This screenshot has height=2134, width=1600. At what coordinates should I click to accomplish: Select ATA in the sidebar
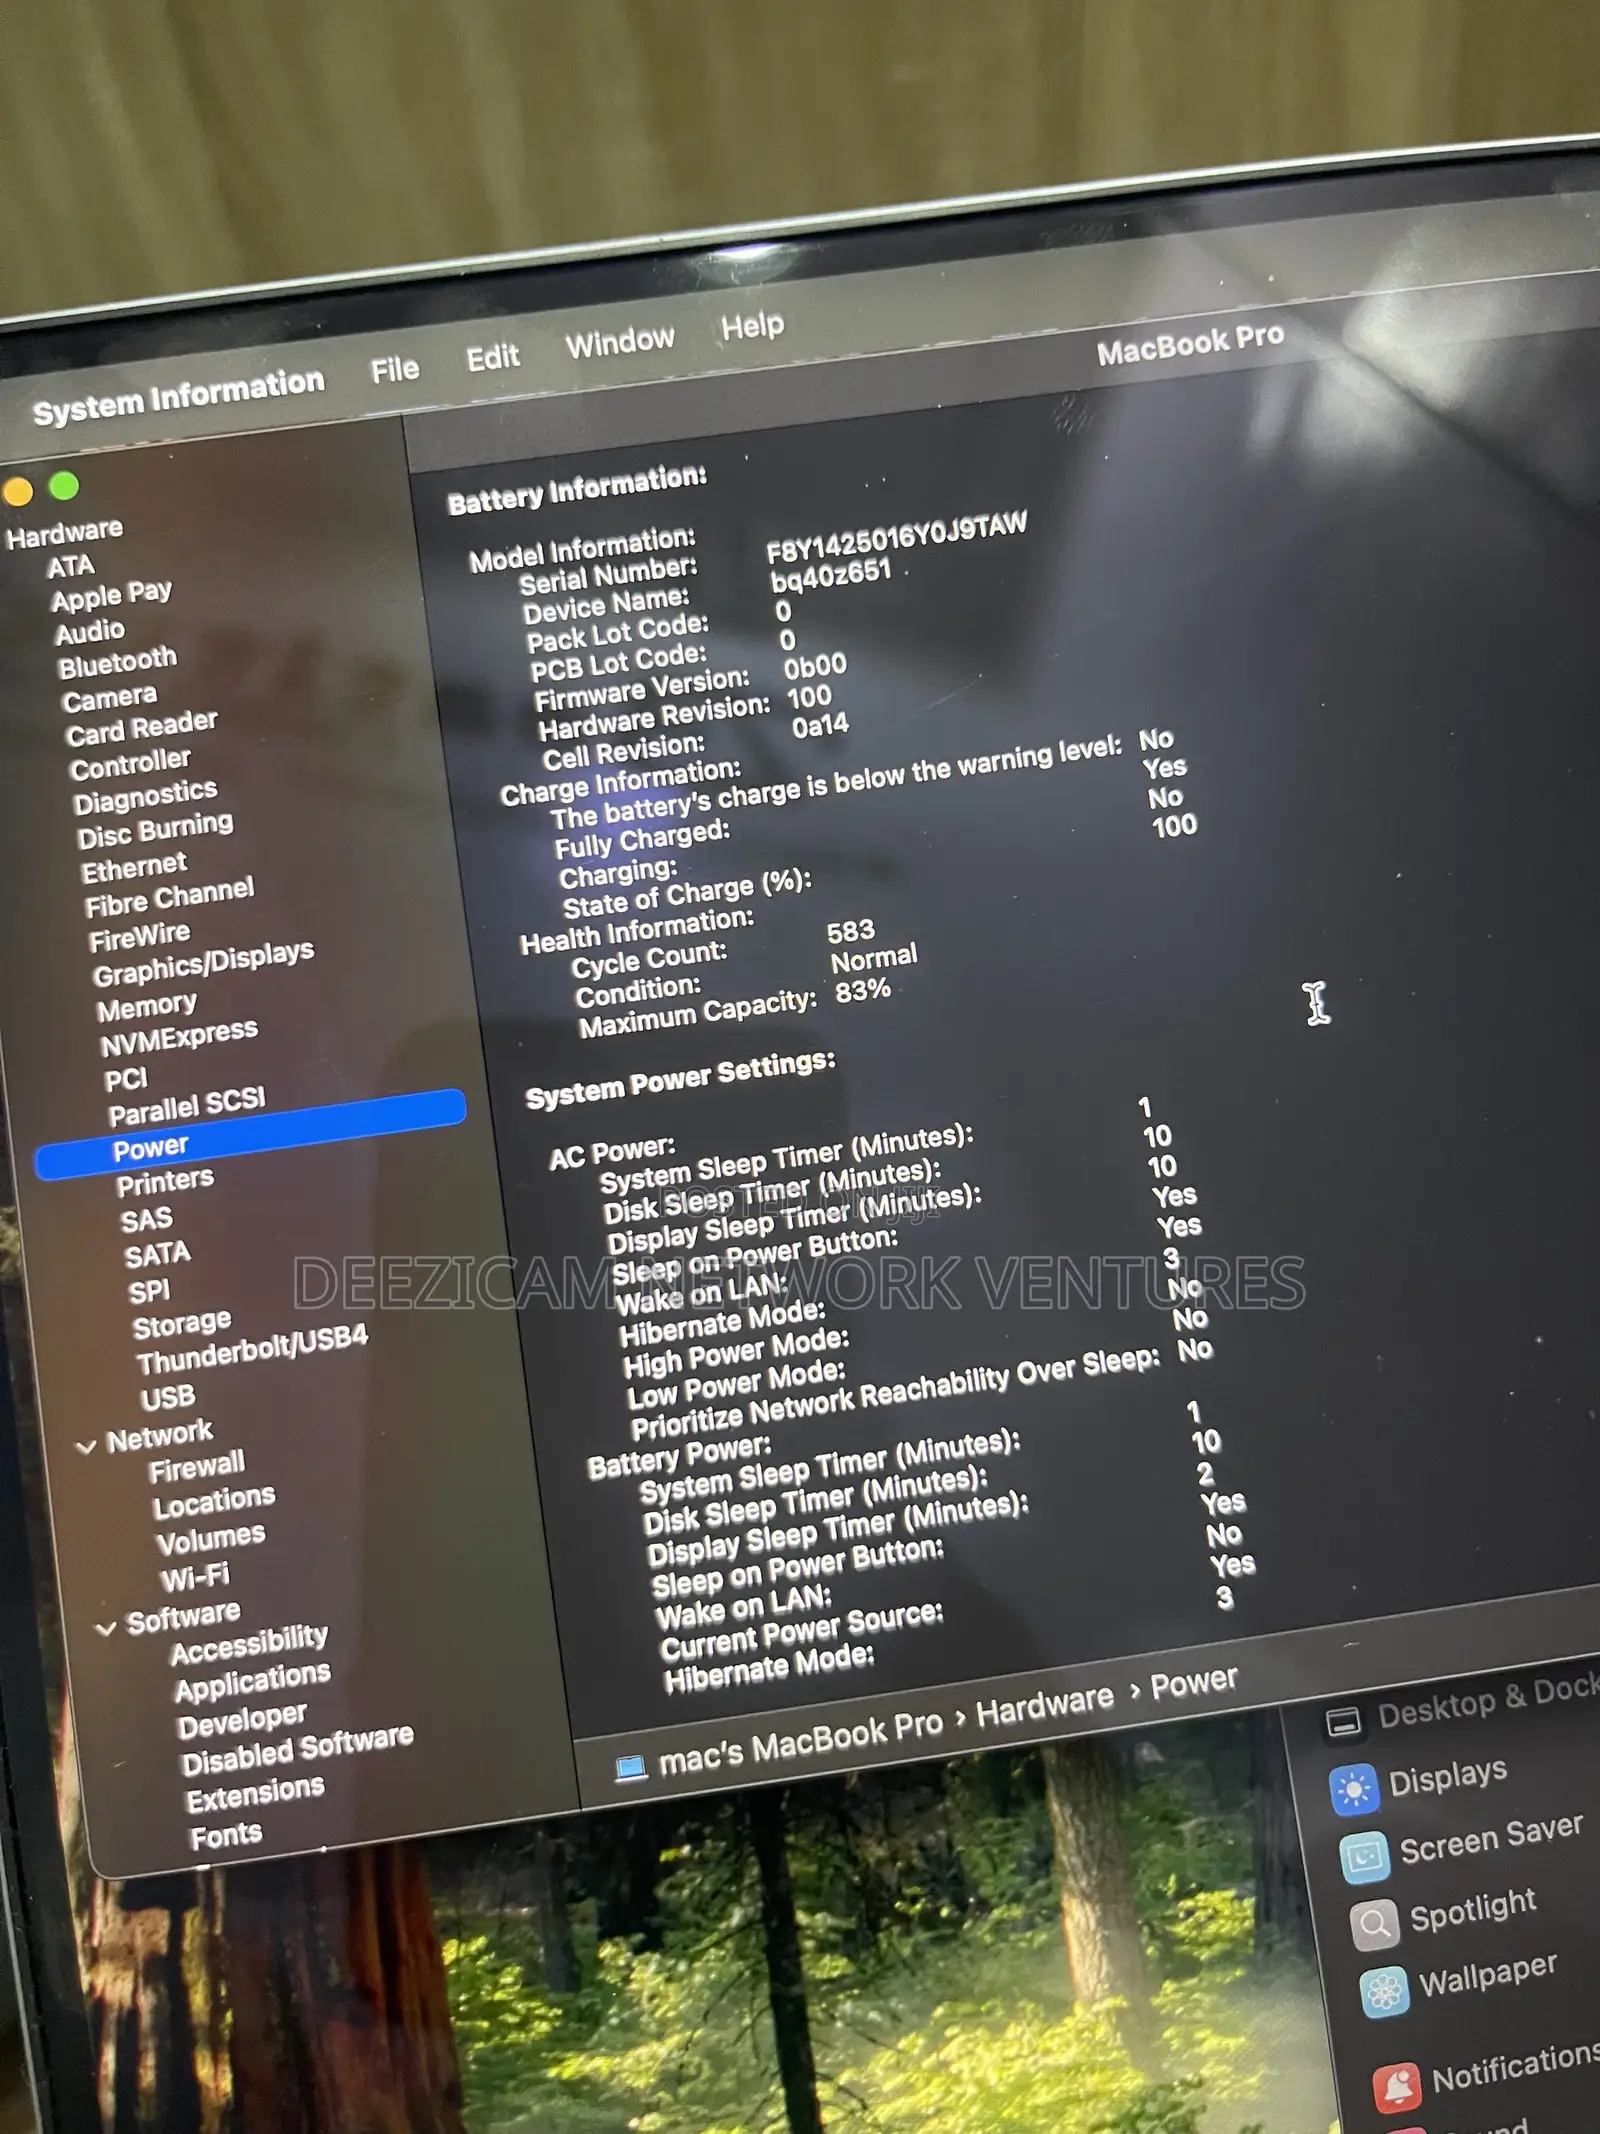click(70, 567)
